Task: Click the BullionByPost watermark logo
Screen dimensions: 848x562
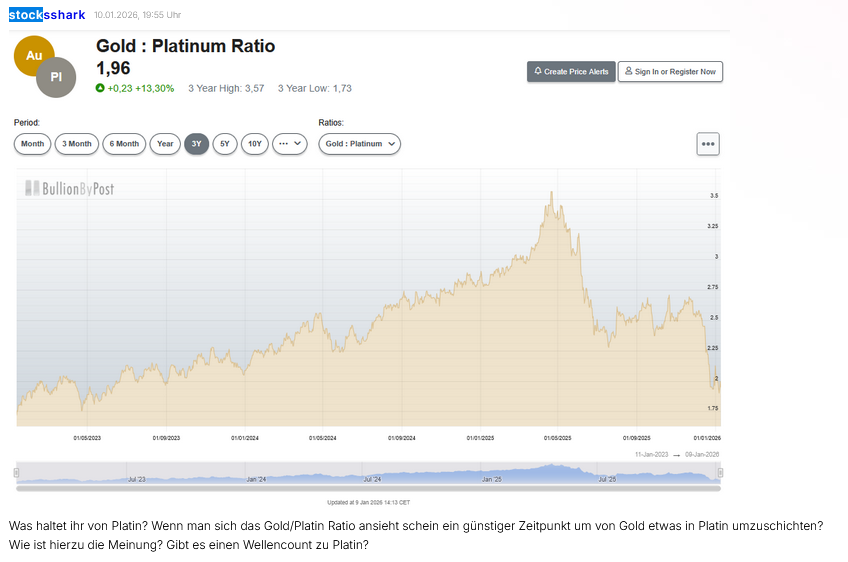Action: [69, 188]
